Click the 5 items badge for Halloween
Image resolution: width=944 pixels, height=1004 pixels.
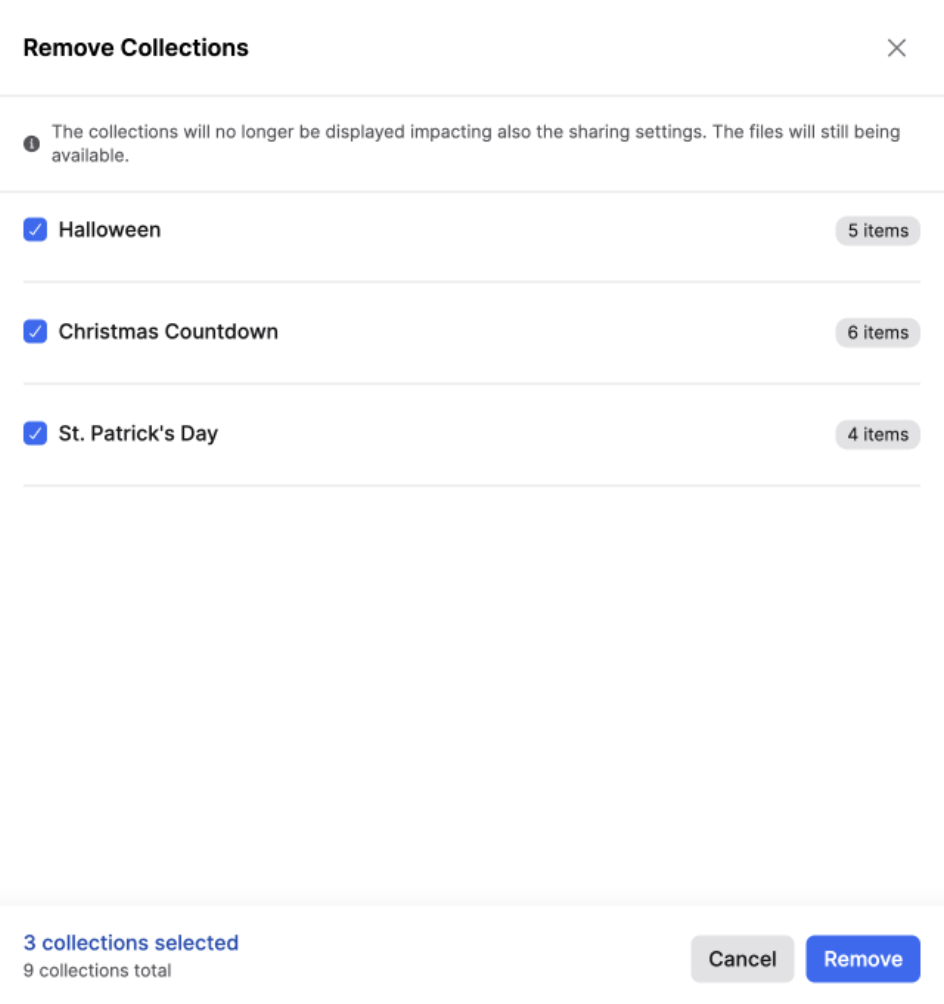point(876,230)
